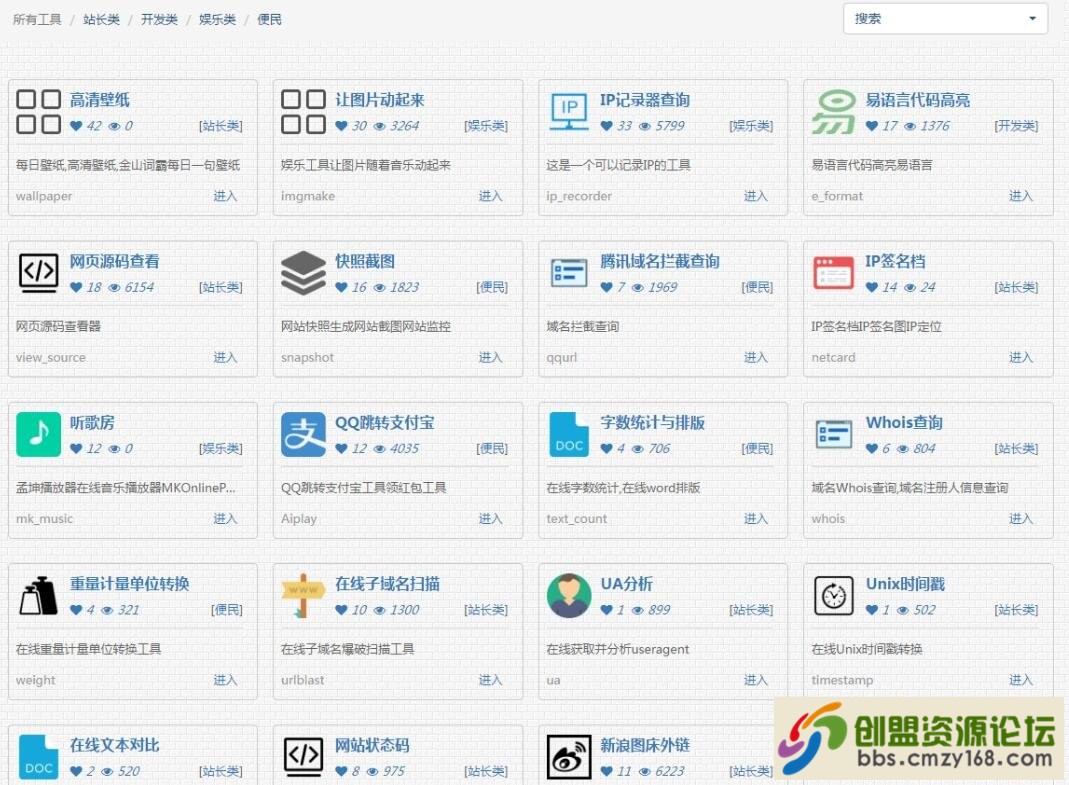Click 进入 on the imgmake card
The height and width of the screenshot is (785, 1069).
coord(490,196)
